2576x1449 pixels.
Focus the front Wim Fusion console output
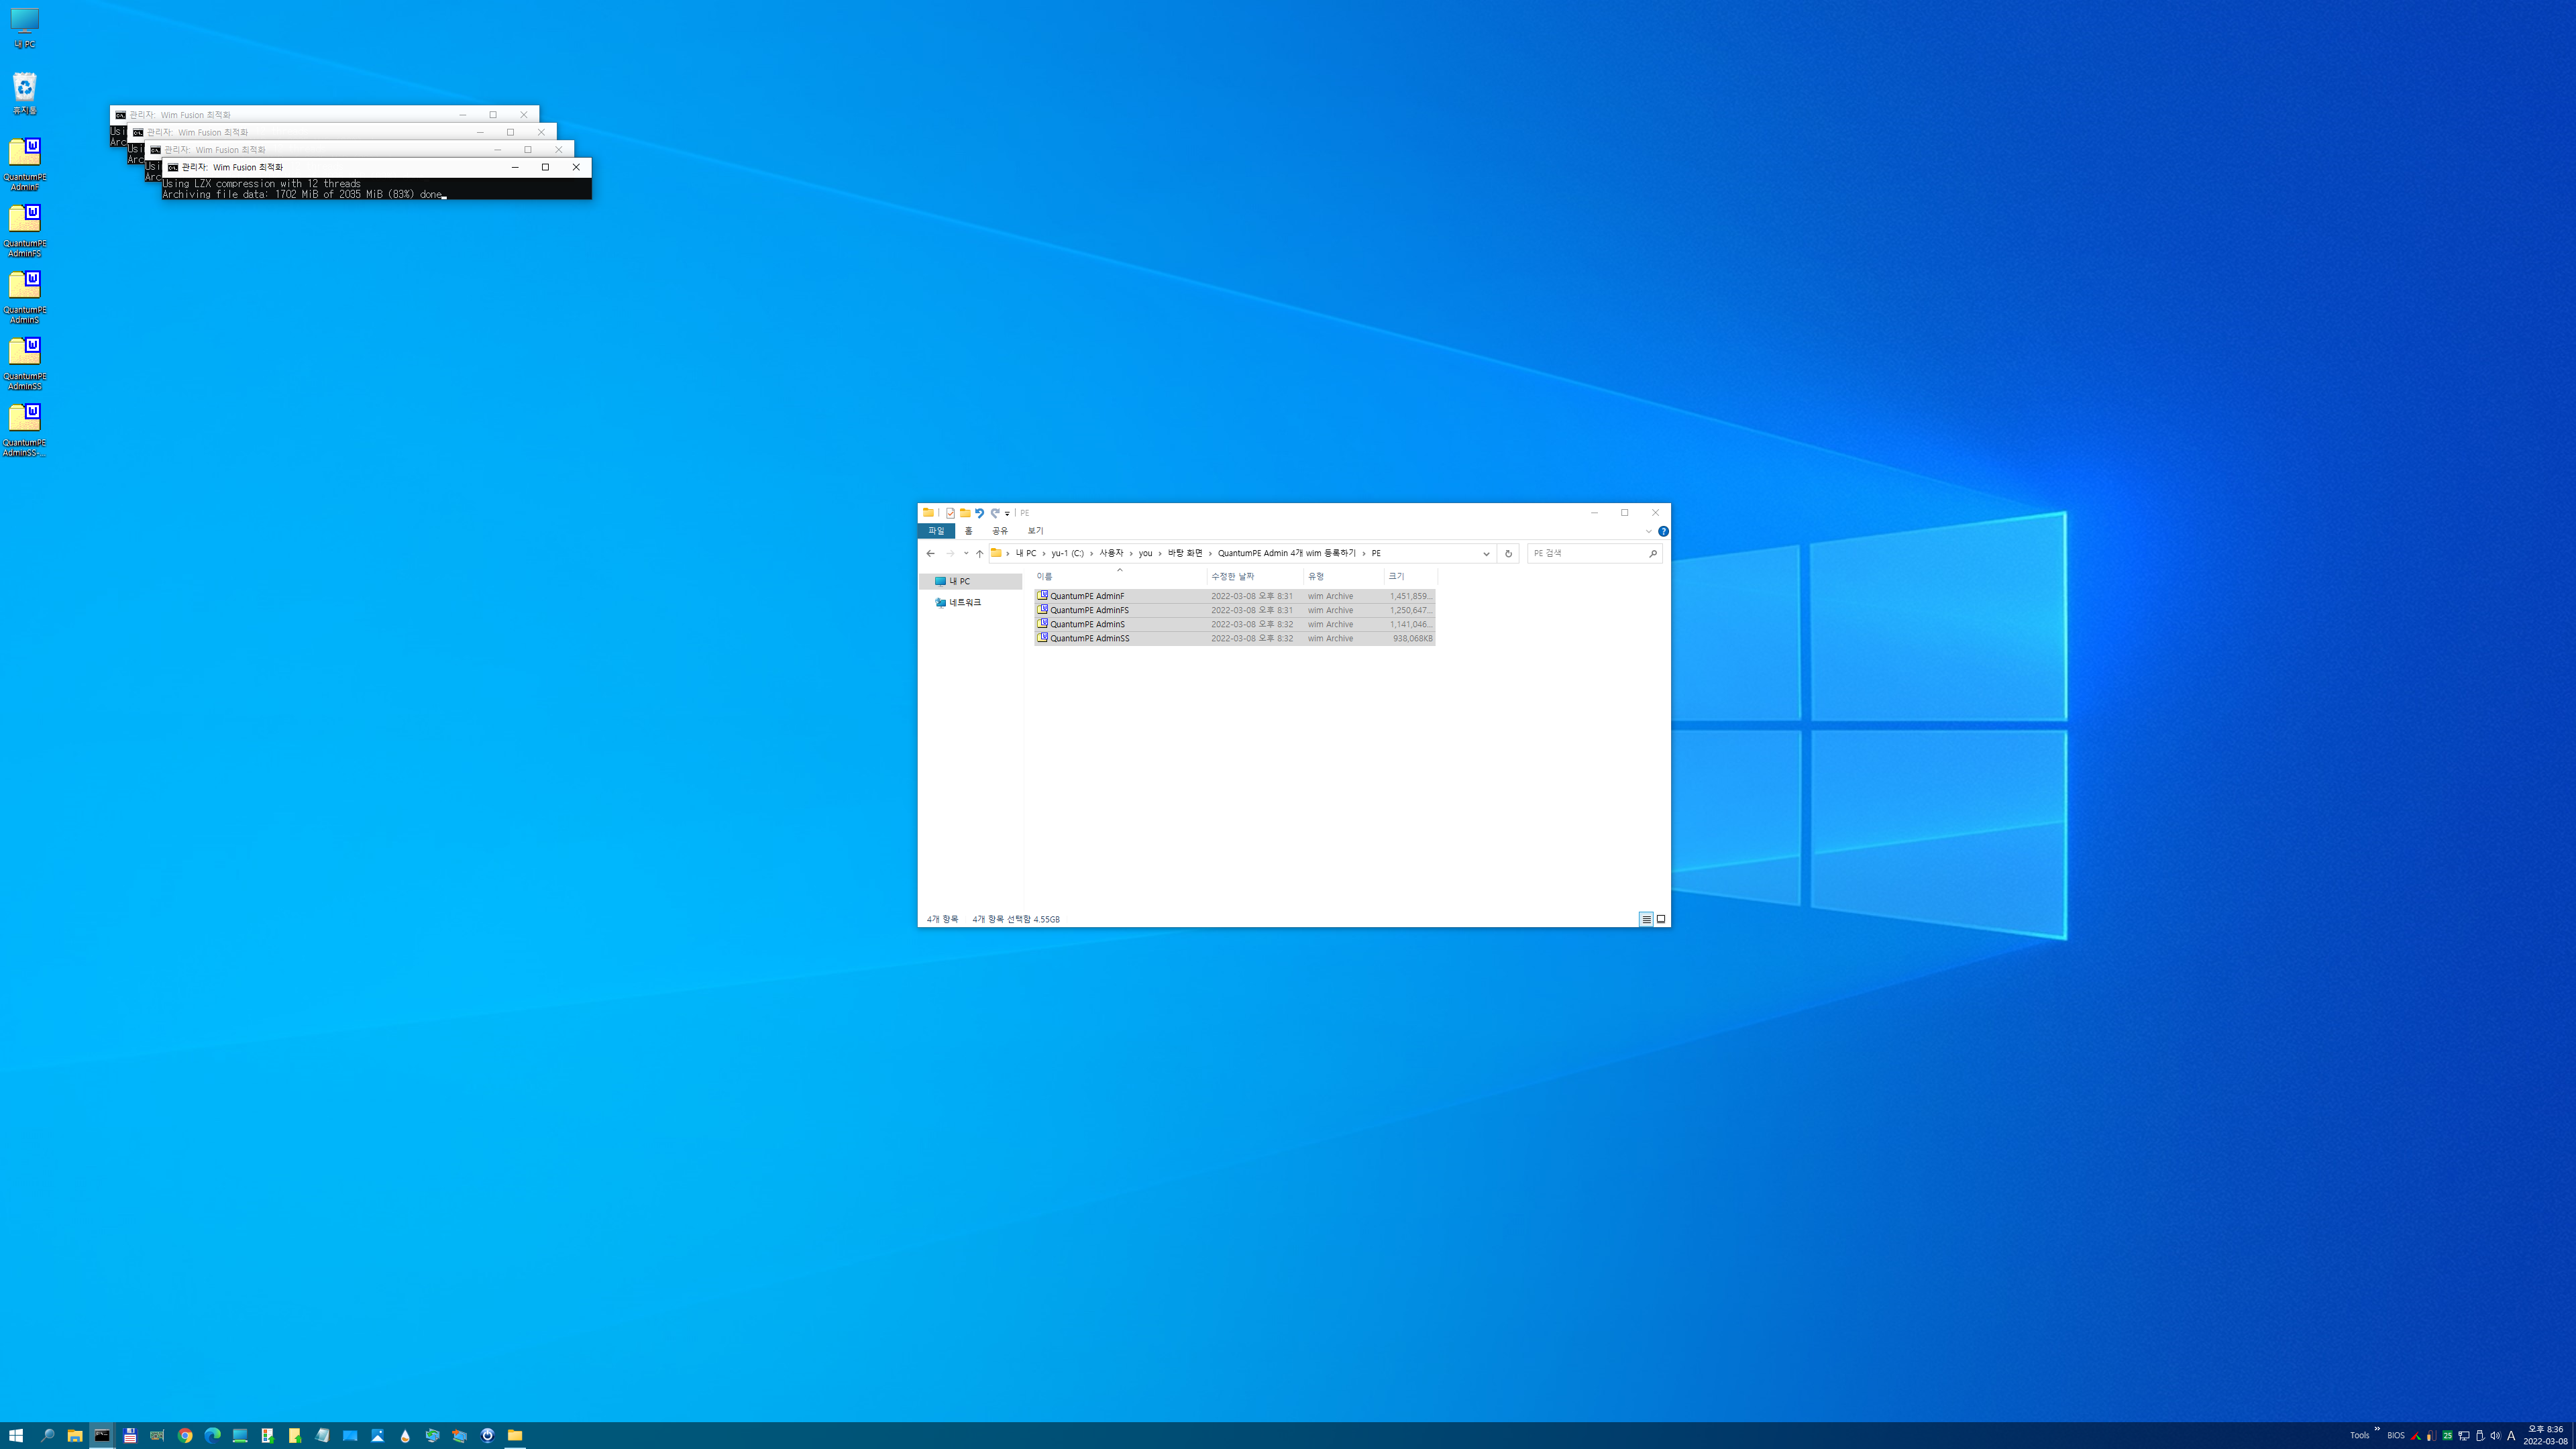[376, 189]
